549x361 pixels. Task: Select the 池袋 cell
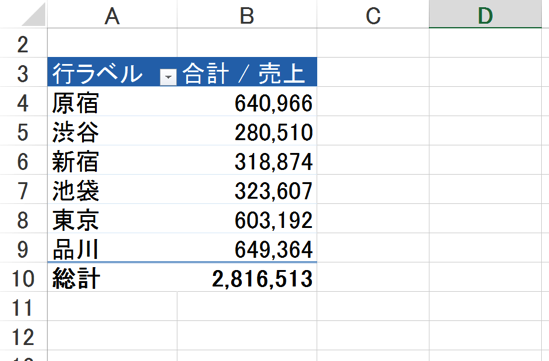[112, 189]
